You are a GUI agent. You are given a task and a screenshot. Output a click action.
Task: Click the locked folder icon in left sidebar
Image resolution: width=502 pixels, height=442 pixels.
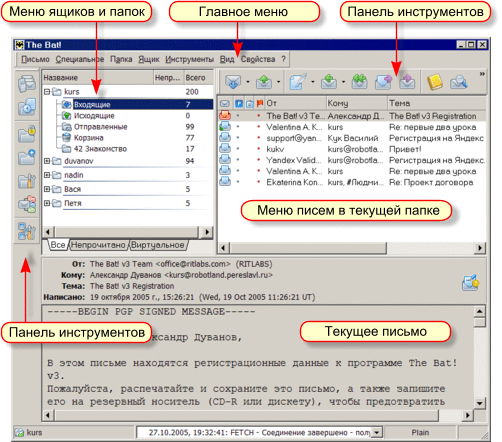point(27,134)
